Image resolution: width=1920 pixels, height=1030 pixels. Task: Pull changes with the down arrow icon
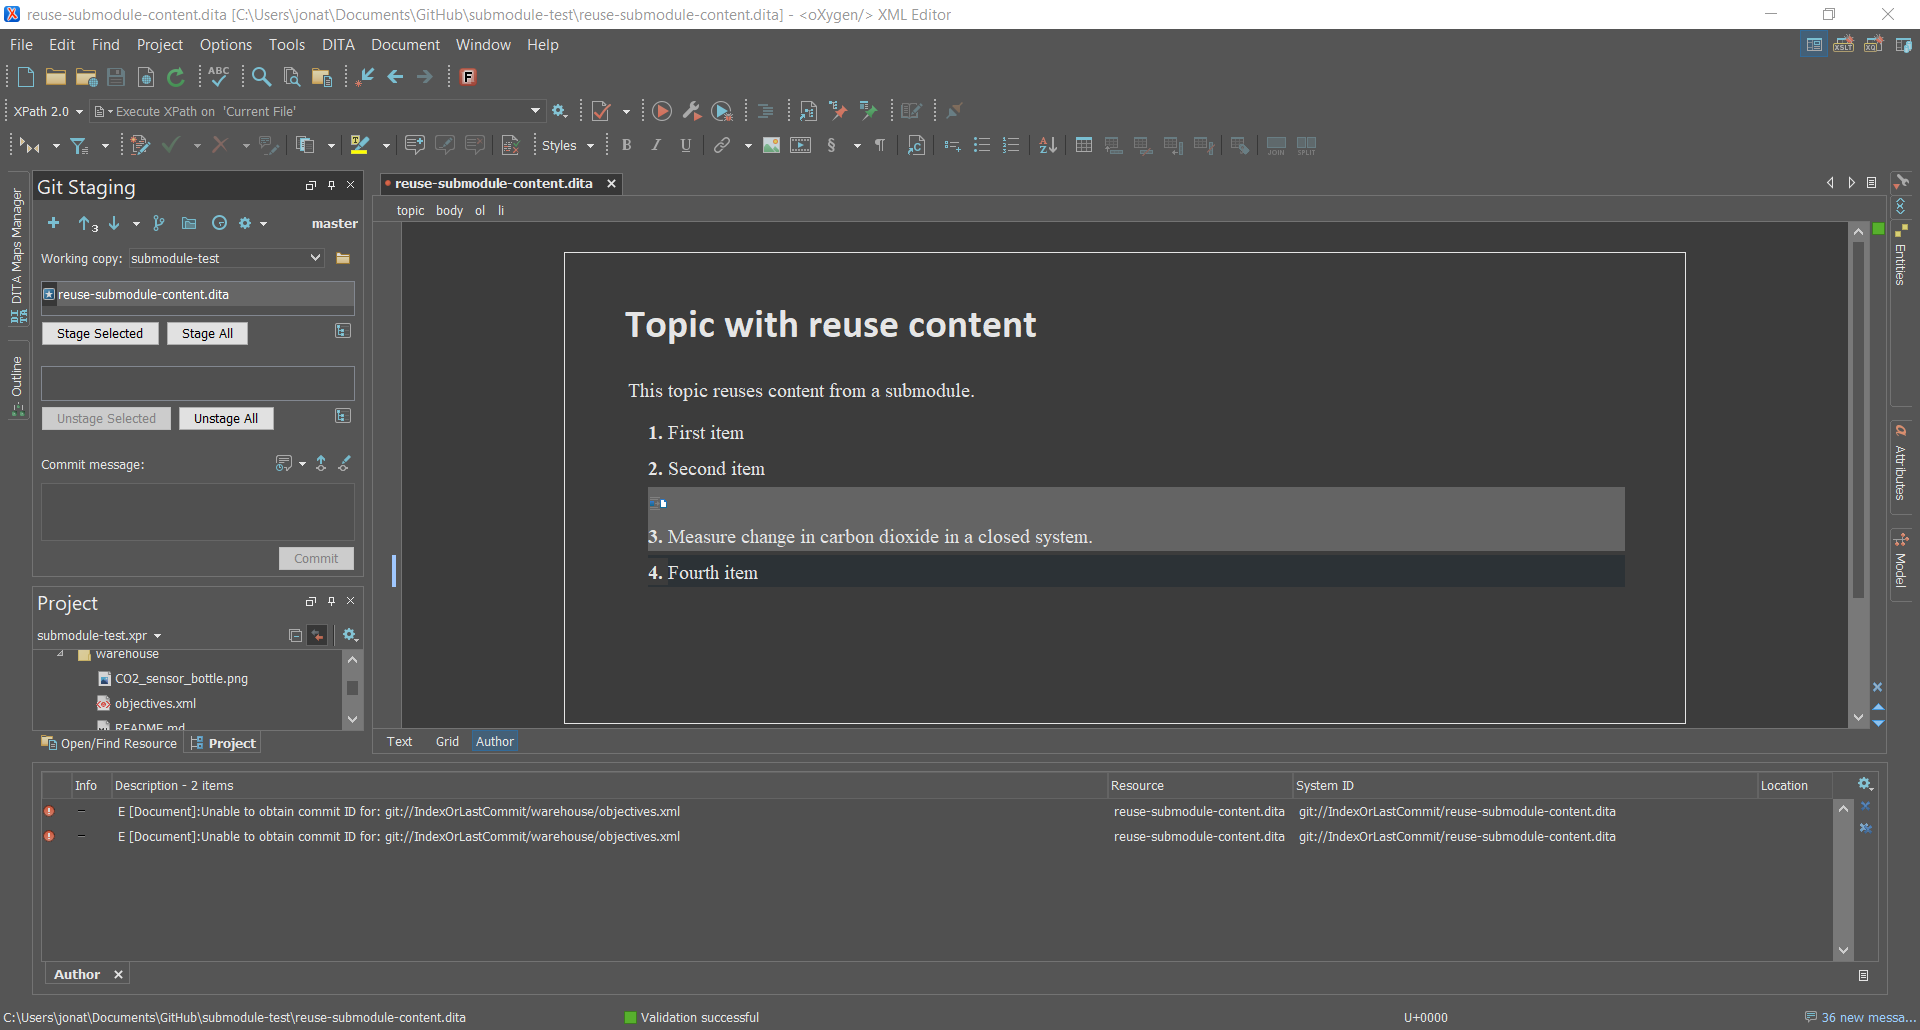(114, 223)
